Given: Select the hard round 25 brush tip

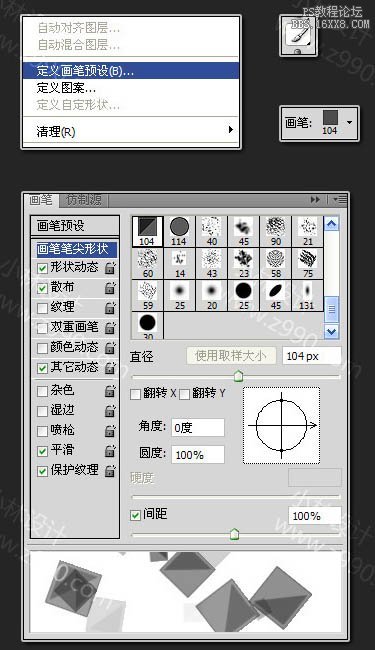Looking at the screenshot, I should pos(244,296).
